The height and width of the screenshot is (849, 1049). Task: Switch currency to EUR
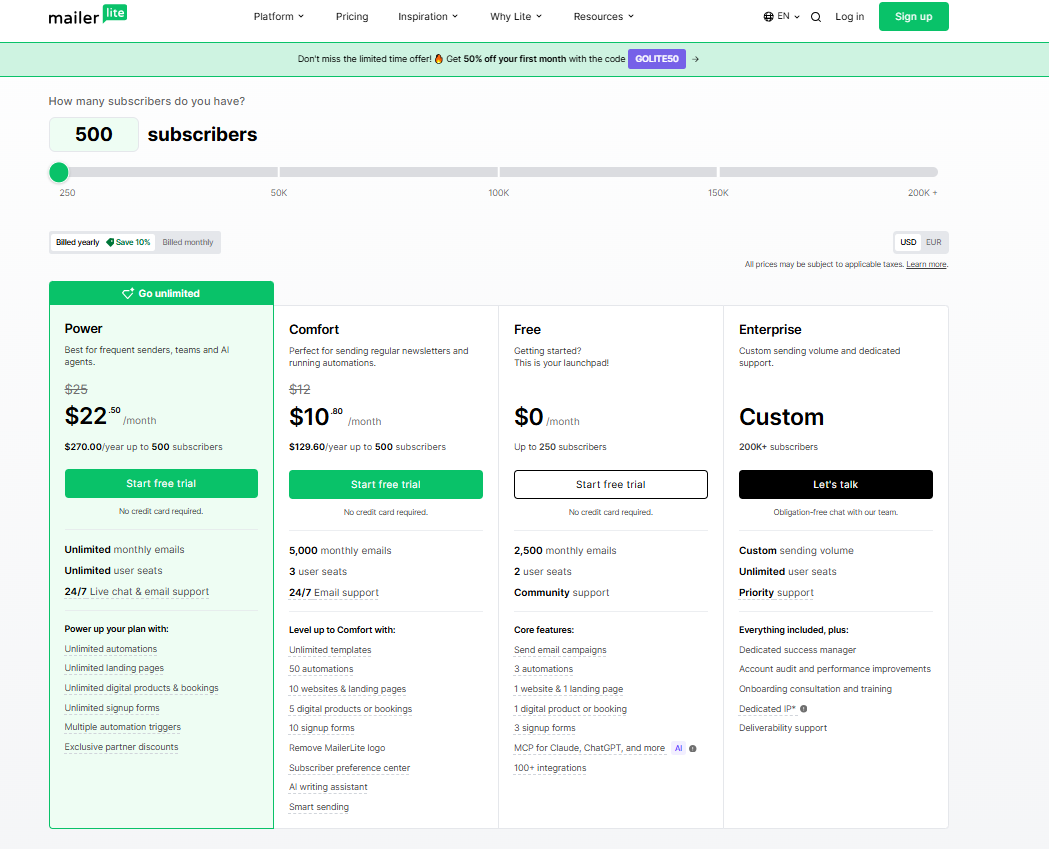933,242
